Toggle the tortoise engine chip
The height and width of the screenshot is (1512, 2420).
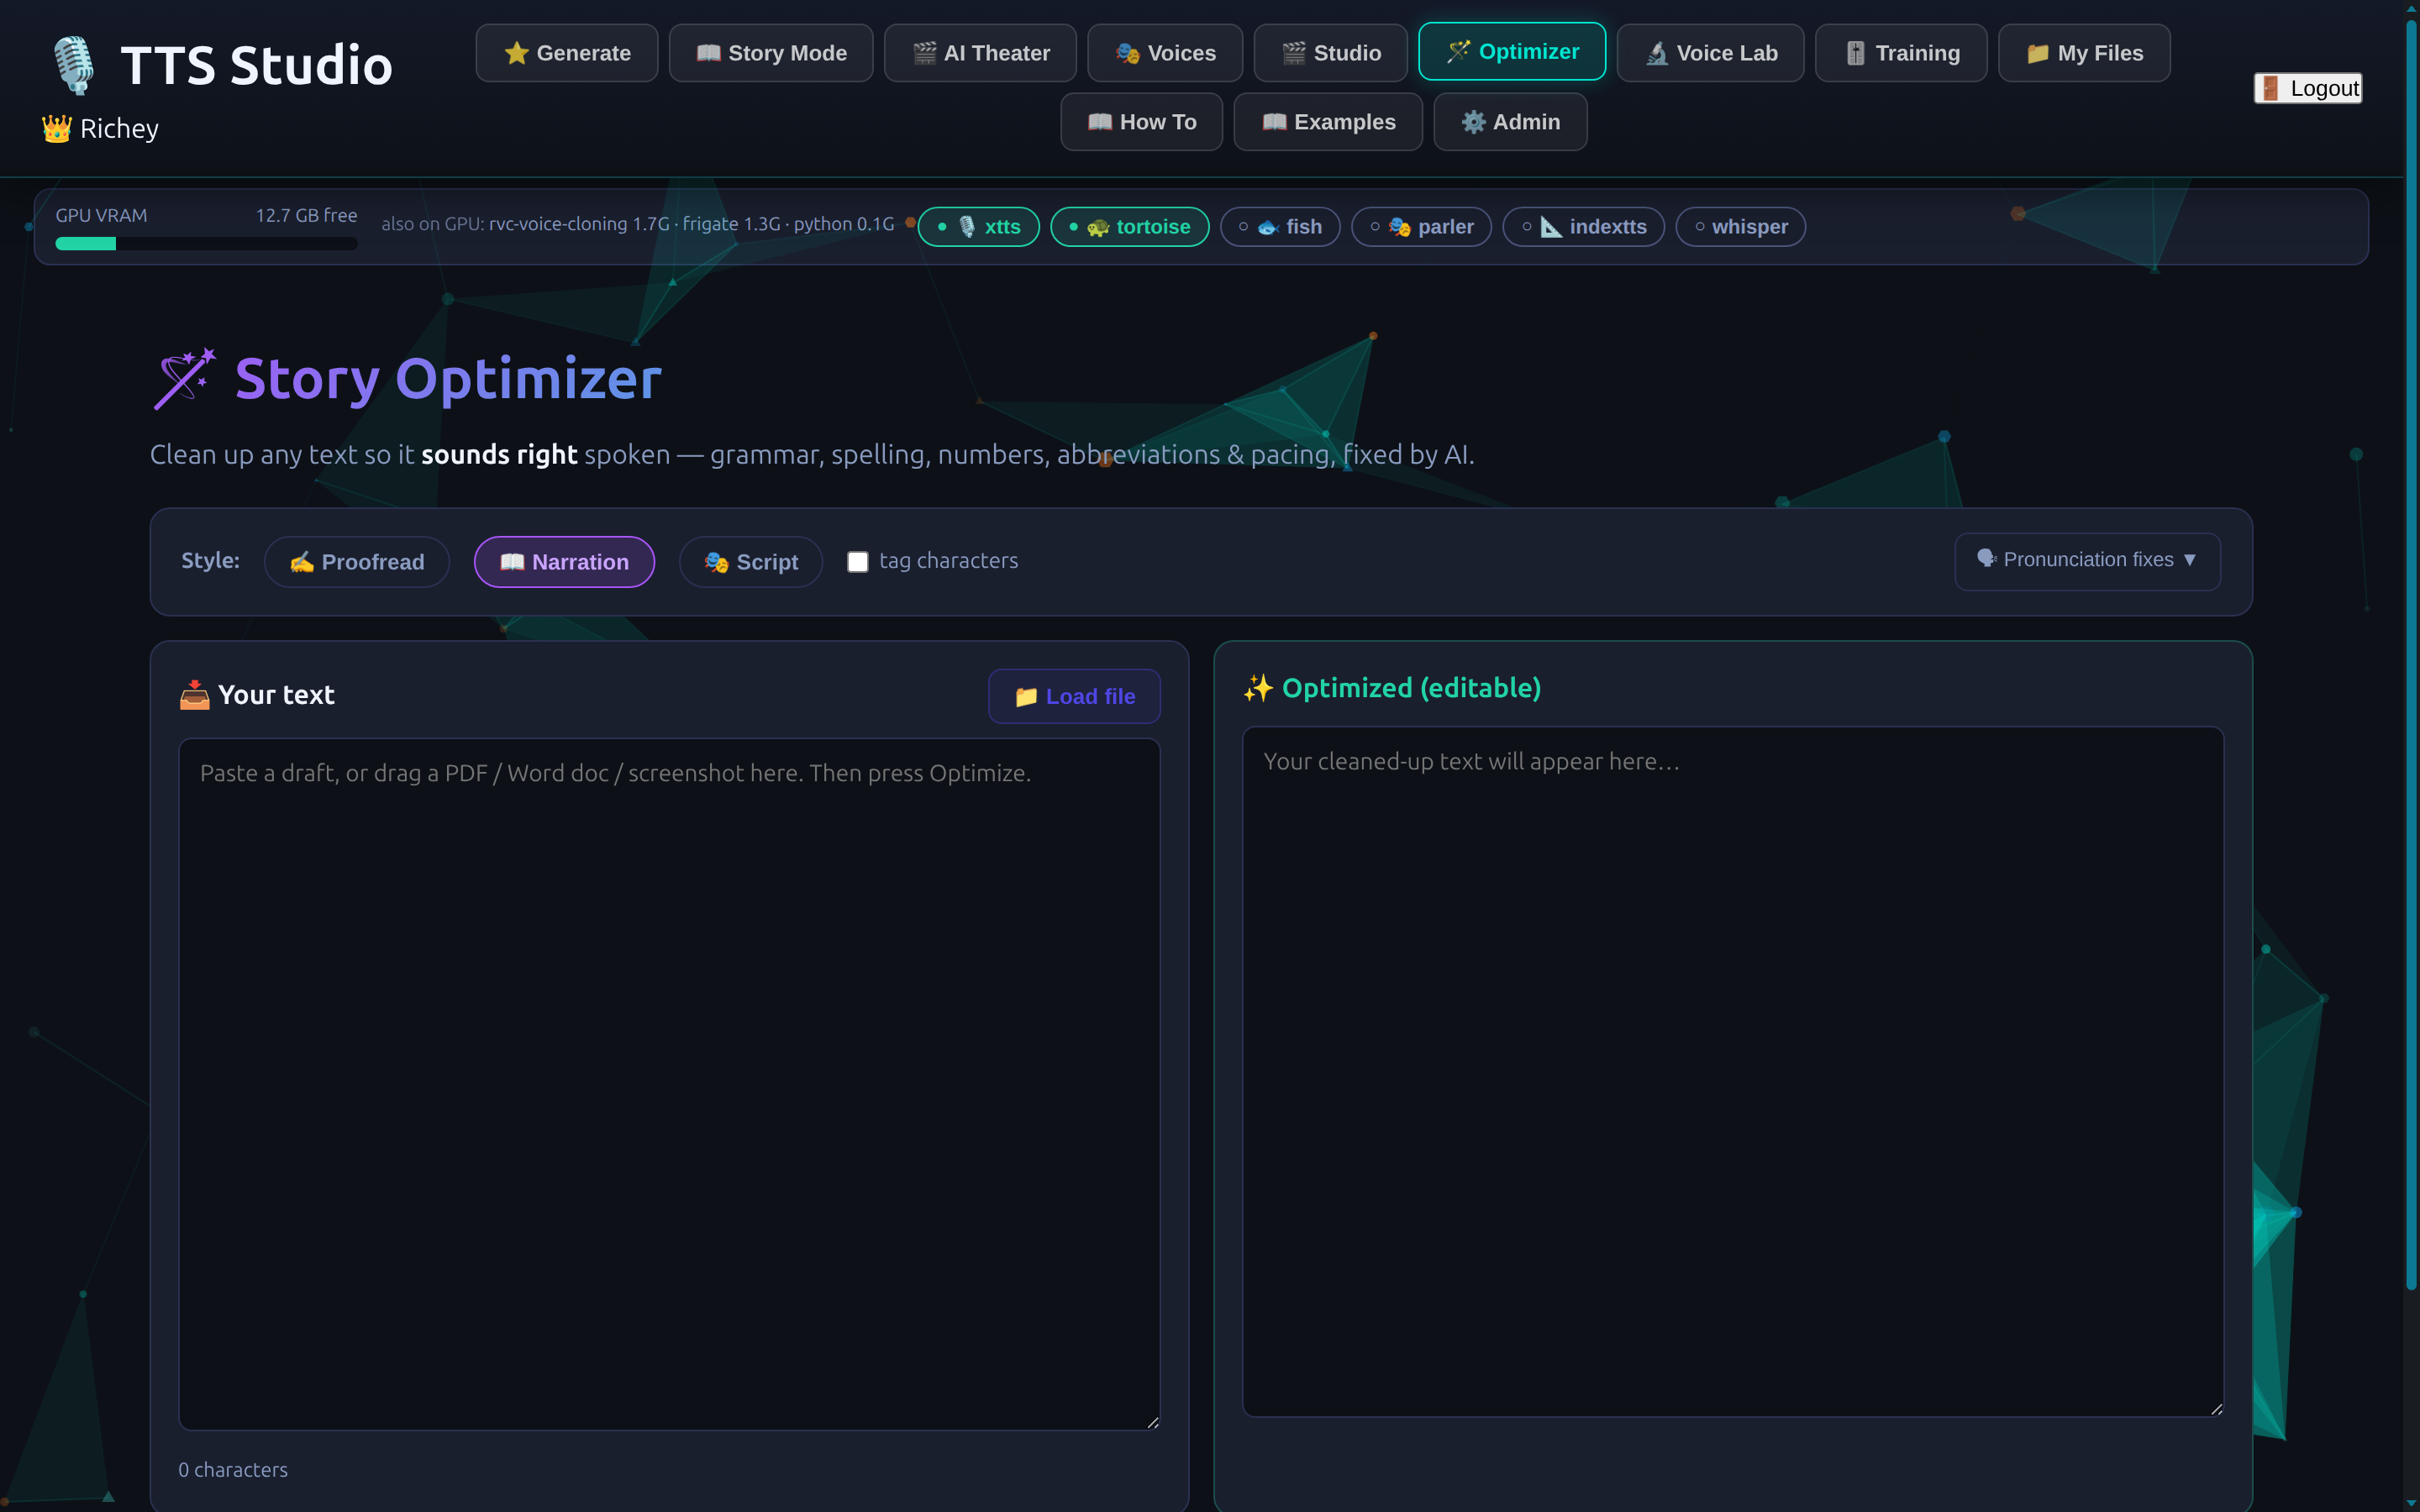[x=1129, y=227]
